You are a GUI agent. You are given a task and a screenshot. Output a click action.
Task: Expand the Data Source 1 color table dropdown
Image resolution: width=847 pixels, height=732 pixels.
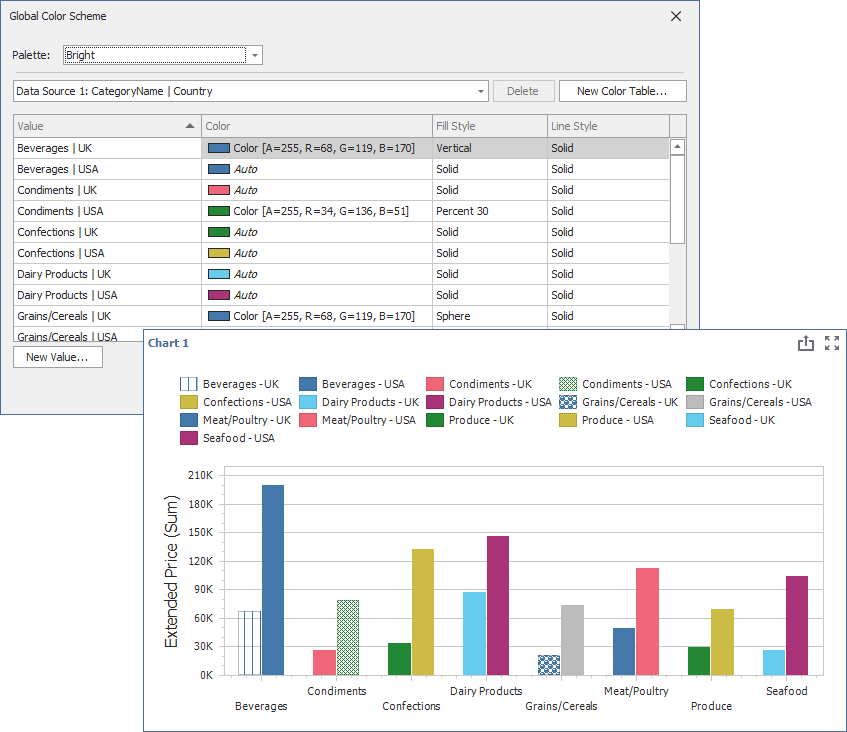[x=480, y=91]
